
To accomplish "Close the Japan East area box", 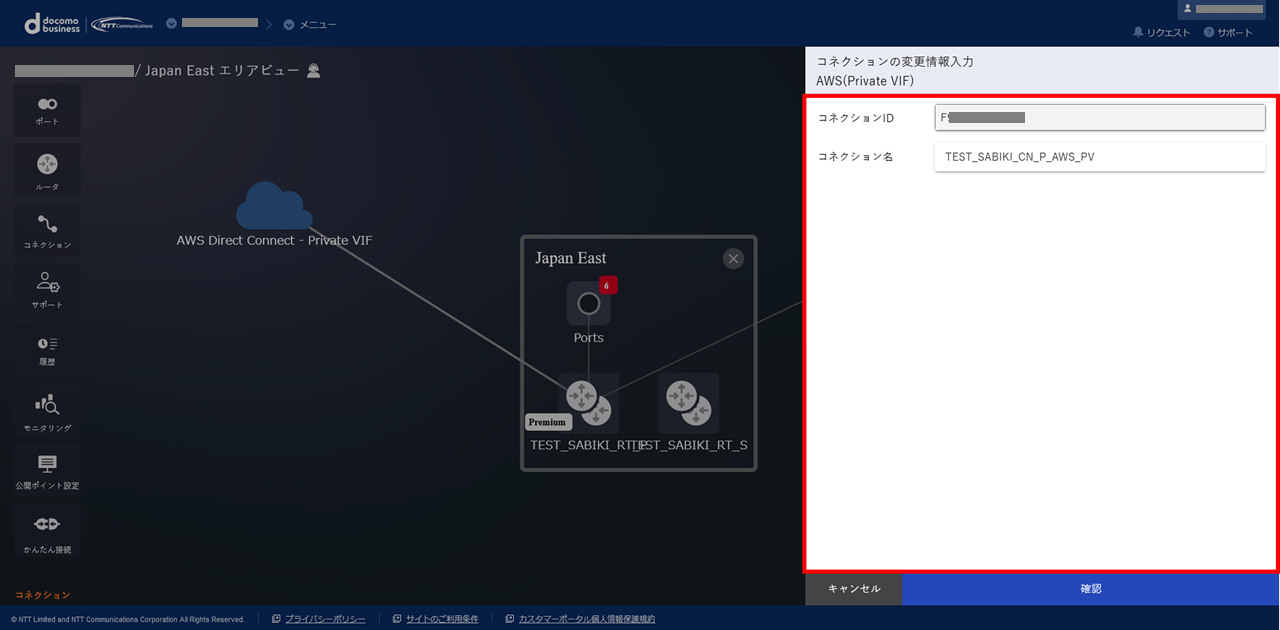I will pyautogui.click(x=733, y=259).
